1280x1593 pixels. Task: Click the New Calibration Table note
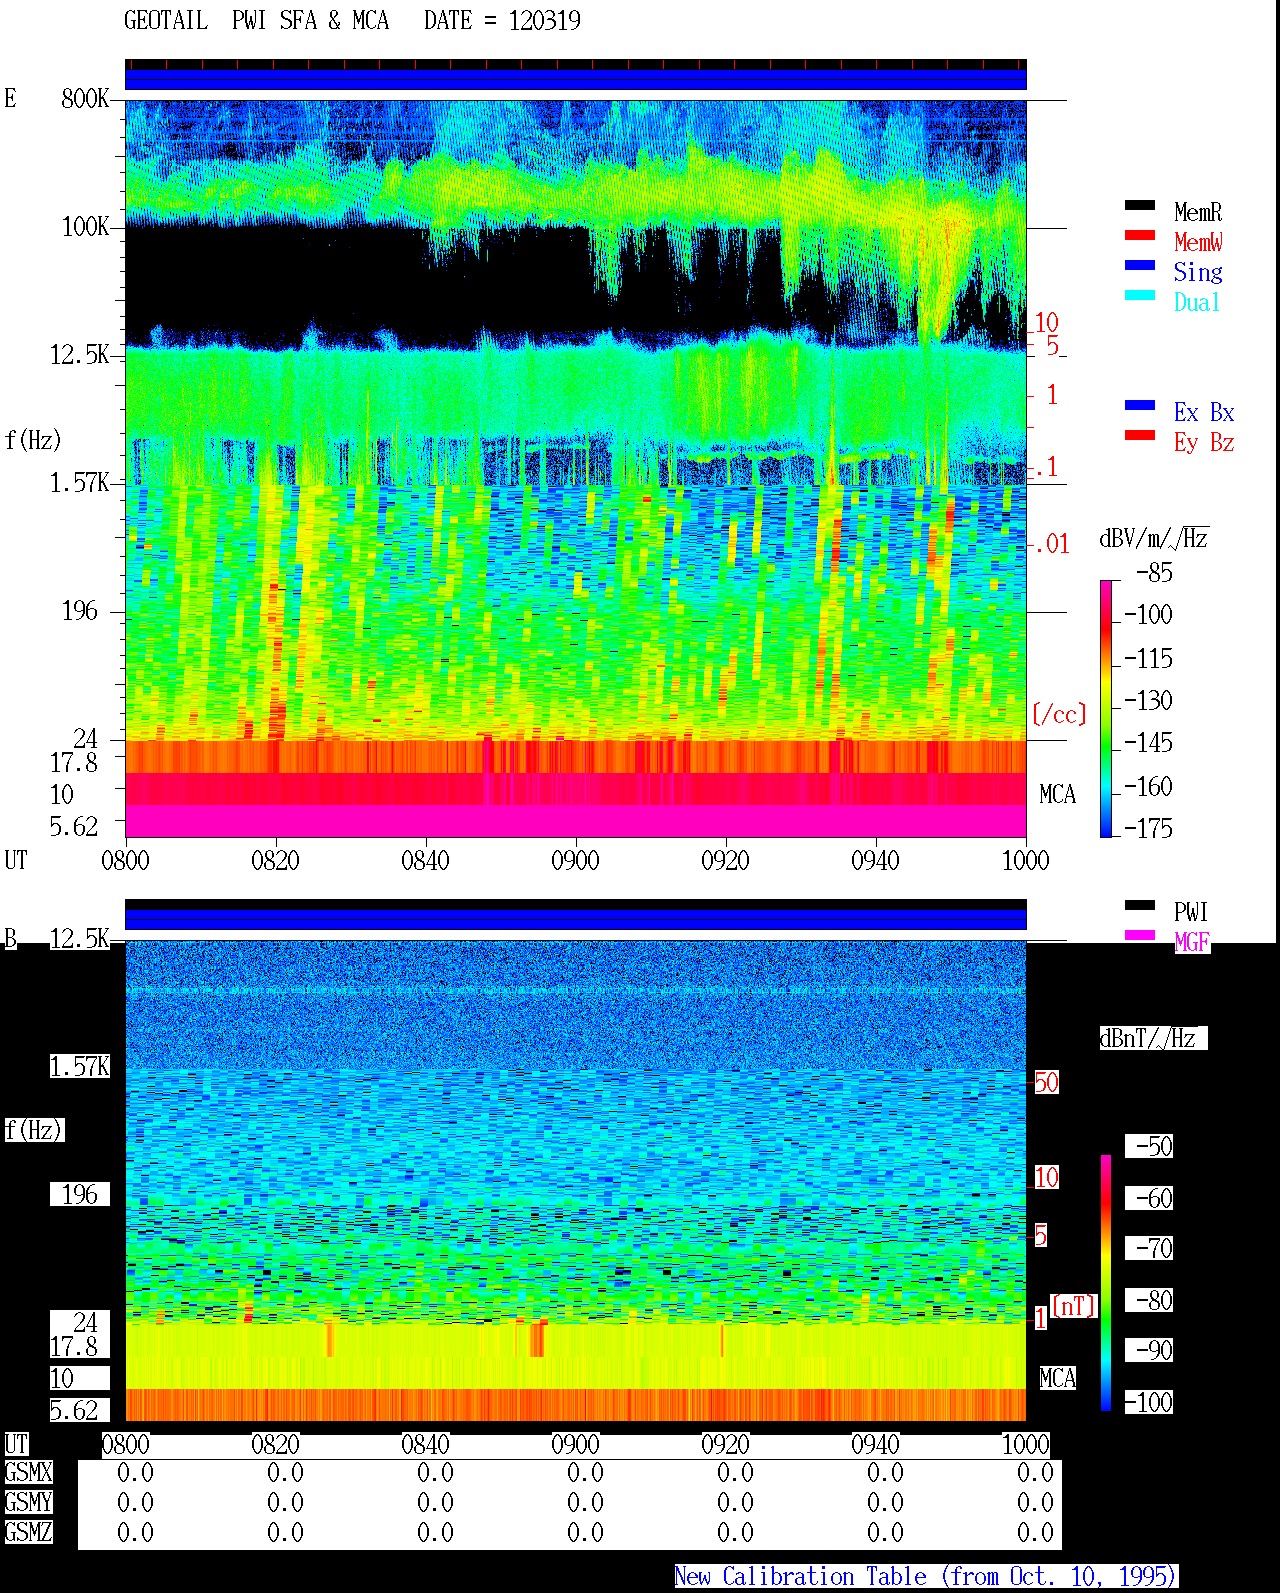[926, 1576]
